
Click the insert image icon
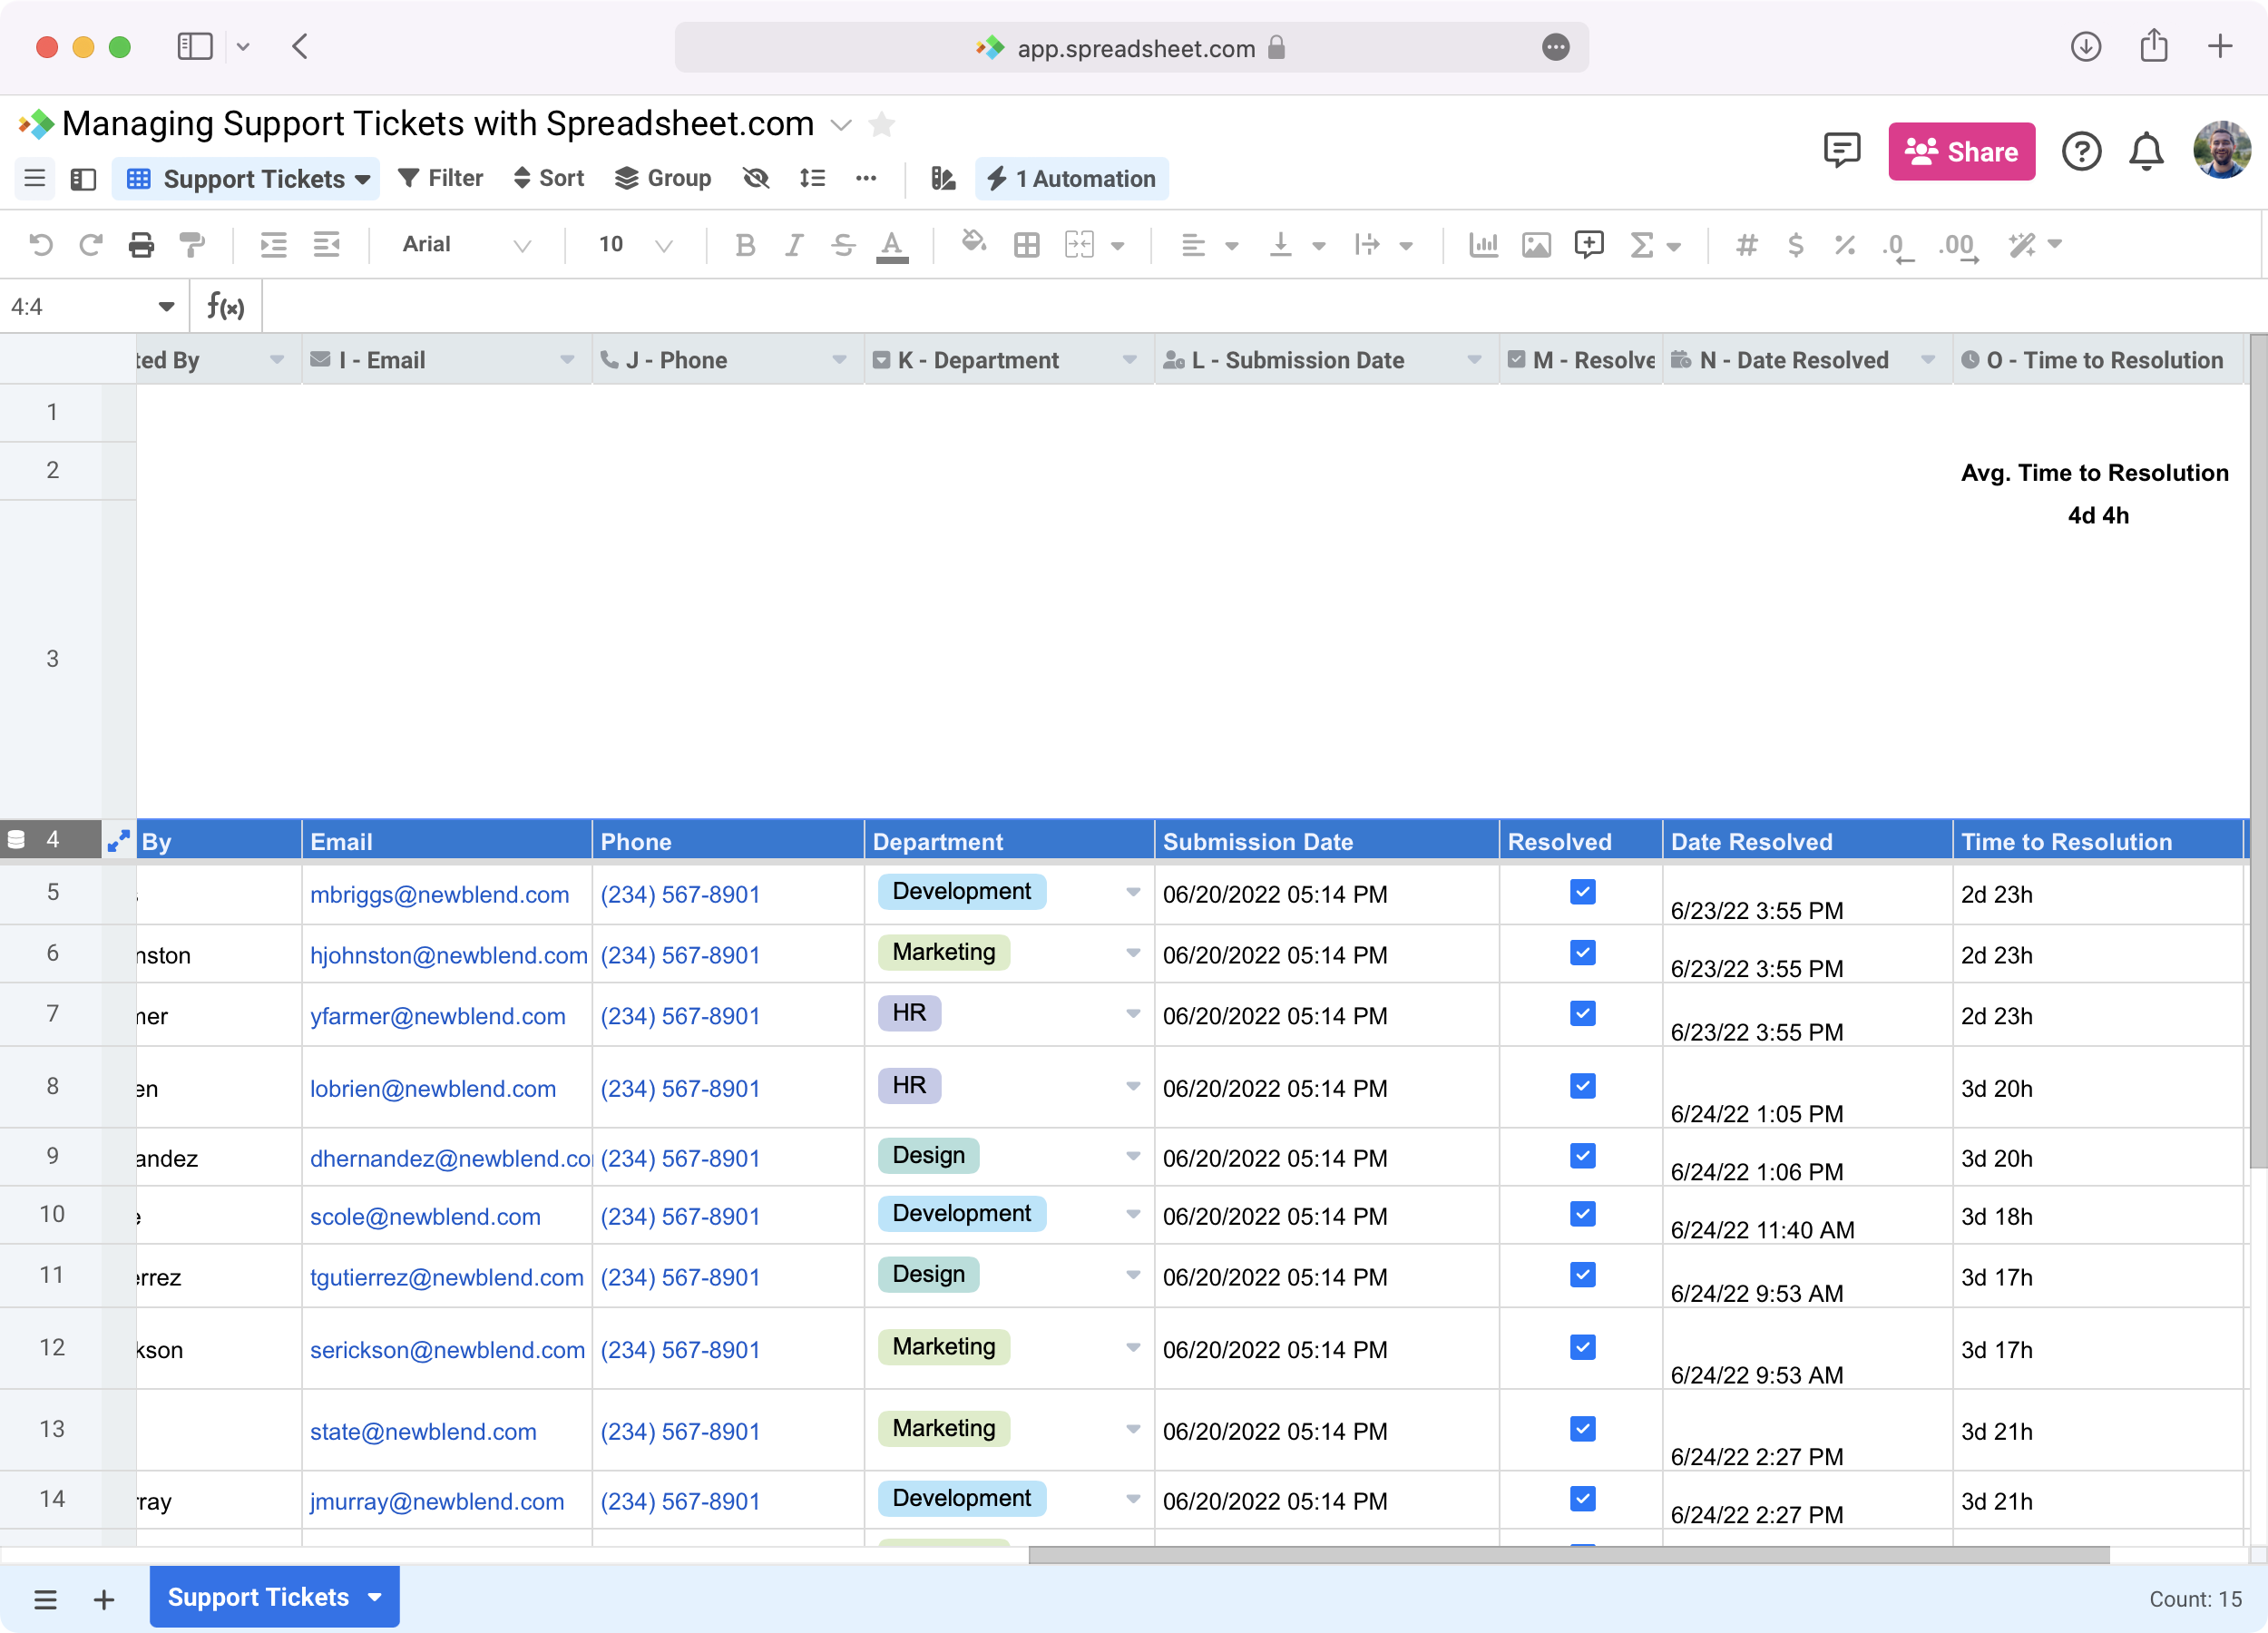pos(1535,245)
